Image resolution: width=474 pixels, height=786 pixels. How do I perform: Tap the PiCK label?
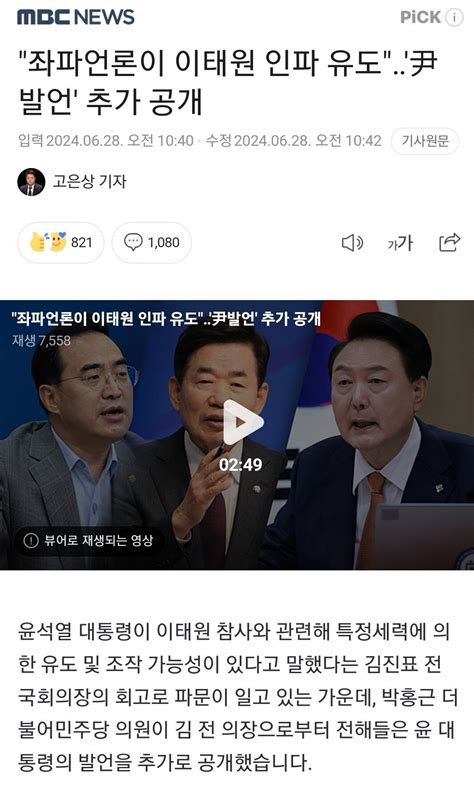tap(420, 17)
